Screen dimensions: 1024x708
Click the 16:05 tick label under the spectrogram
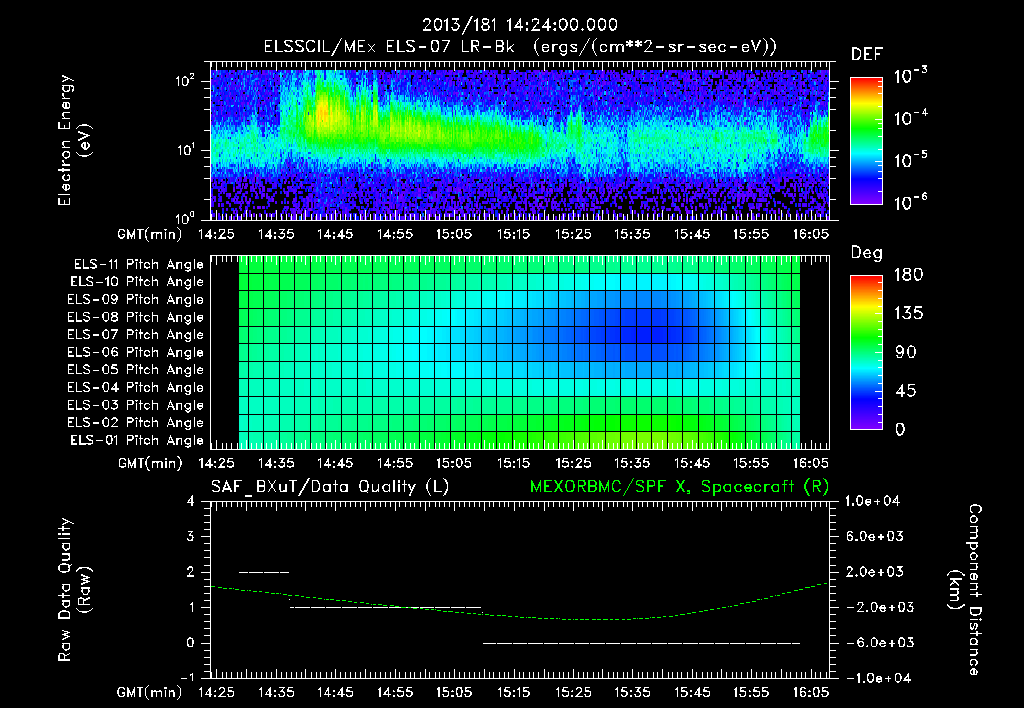tap(810, 234)
